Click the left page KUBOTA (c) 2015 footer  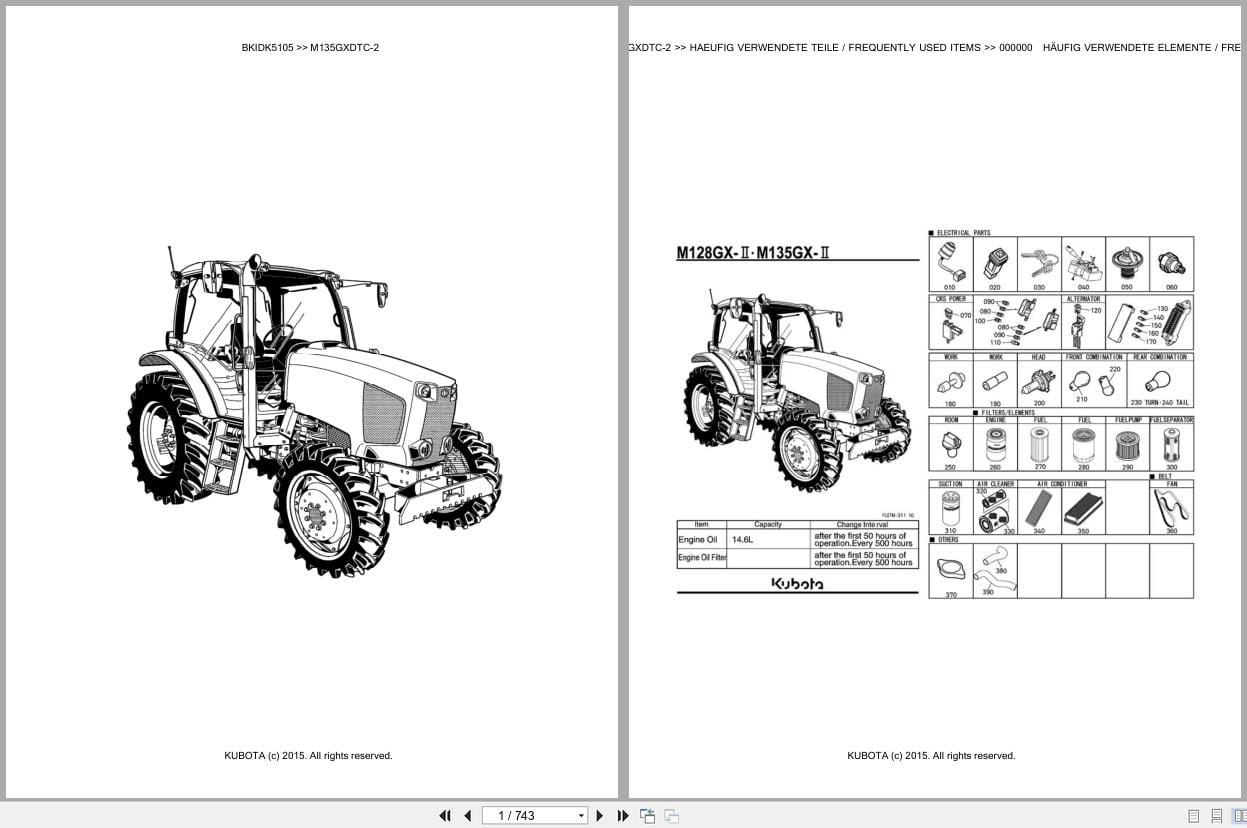(x=308, y=756)
